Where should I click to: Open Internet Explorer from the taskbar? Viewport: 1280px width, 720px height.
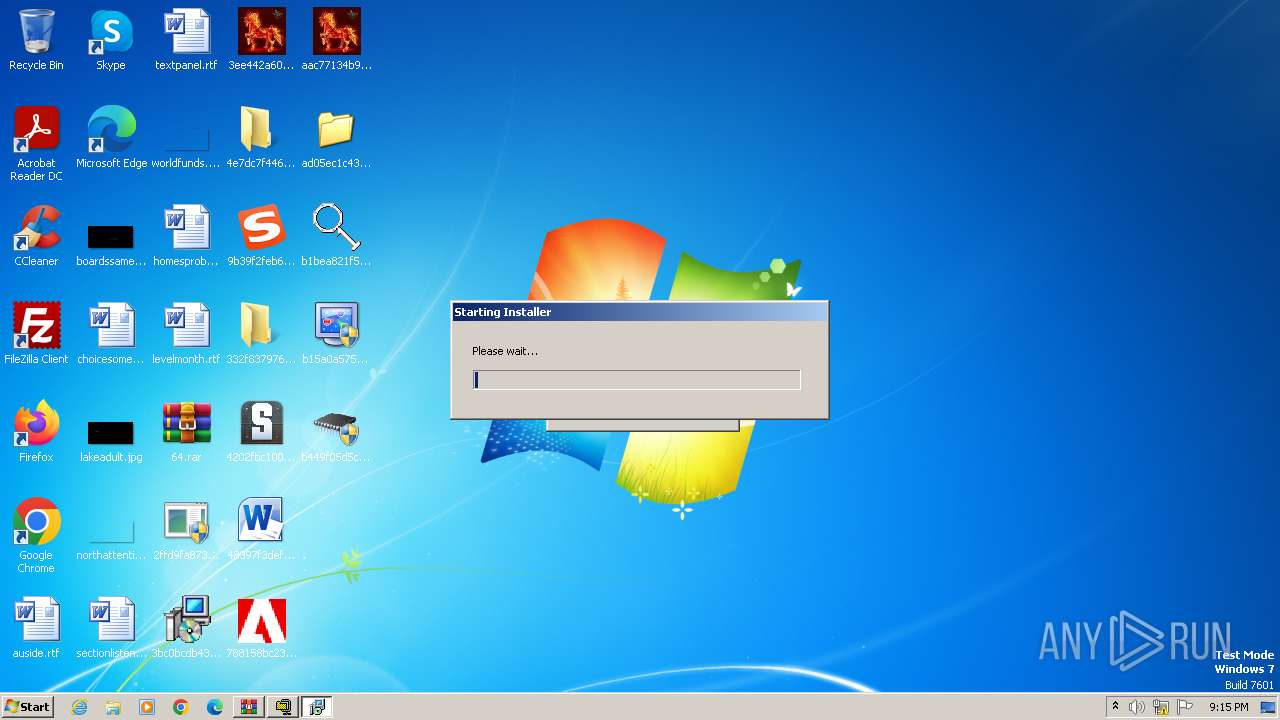(80, 707)
